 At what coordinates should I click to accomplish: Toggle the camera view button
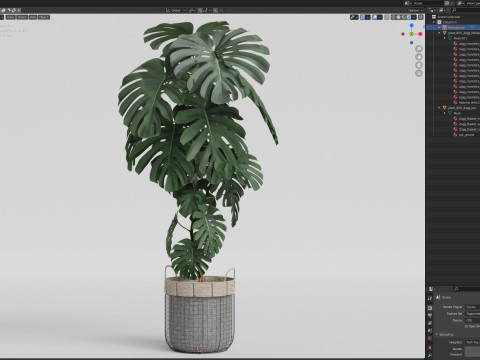coord(419,65)
